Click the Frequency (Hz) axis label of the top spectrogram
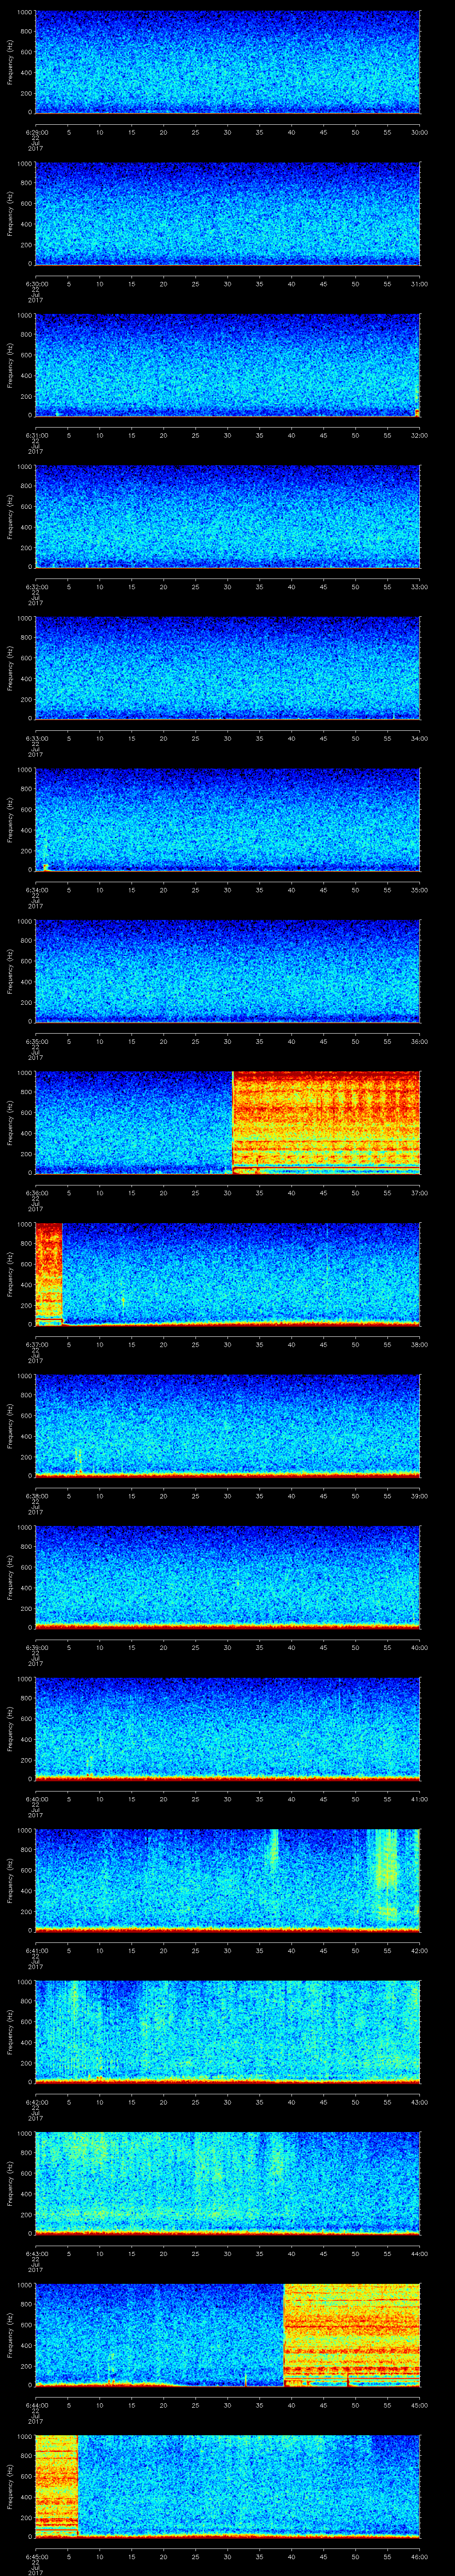 pyautogui.click(x=10, y=61)
